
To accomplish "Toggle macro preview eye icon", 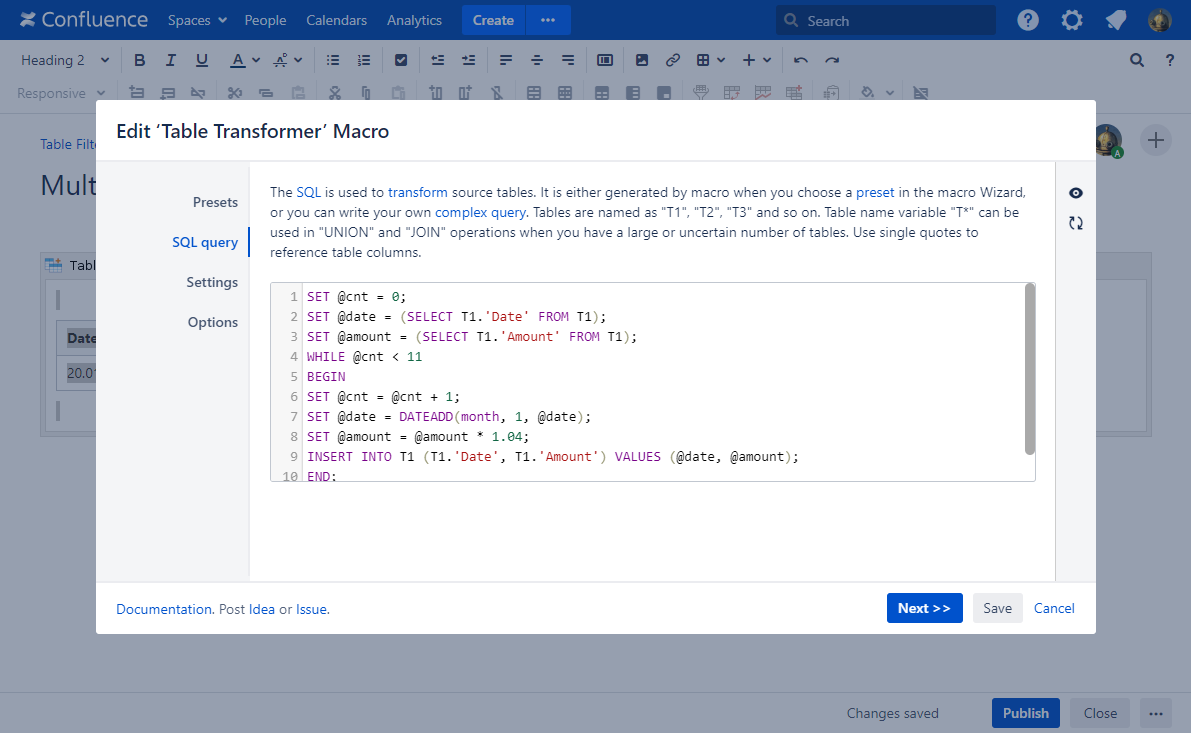I will (x=1076, y=193).
